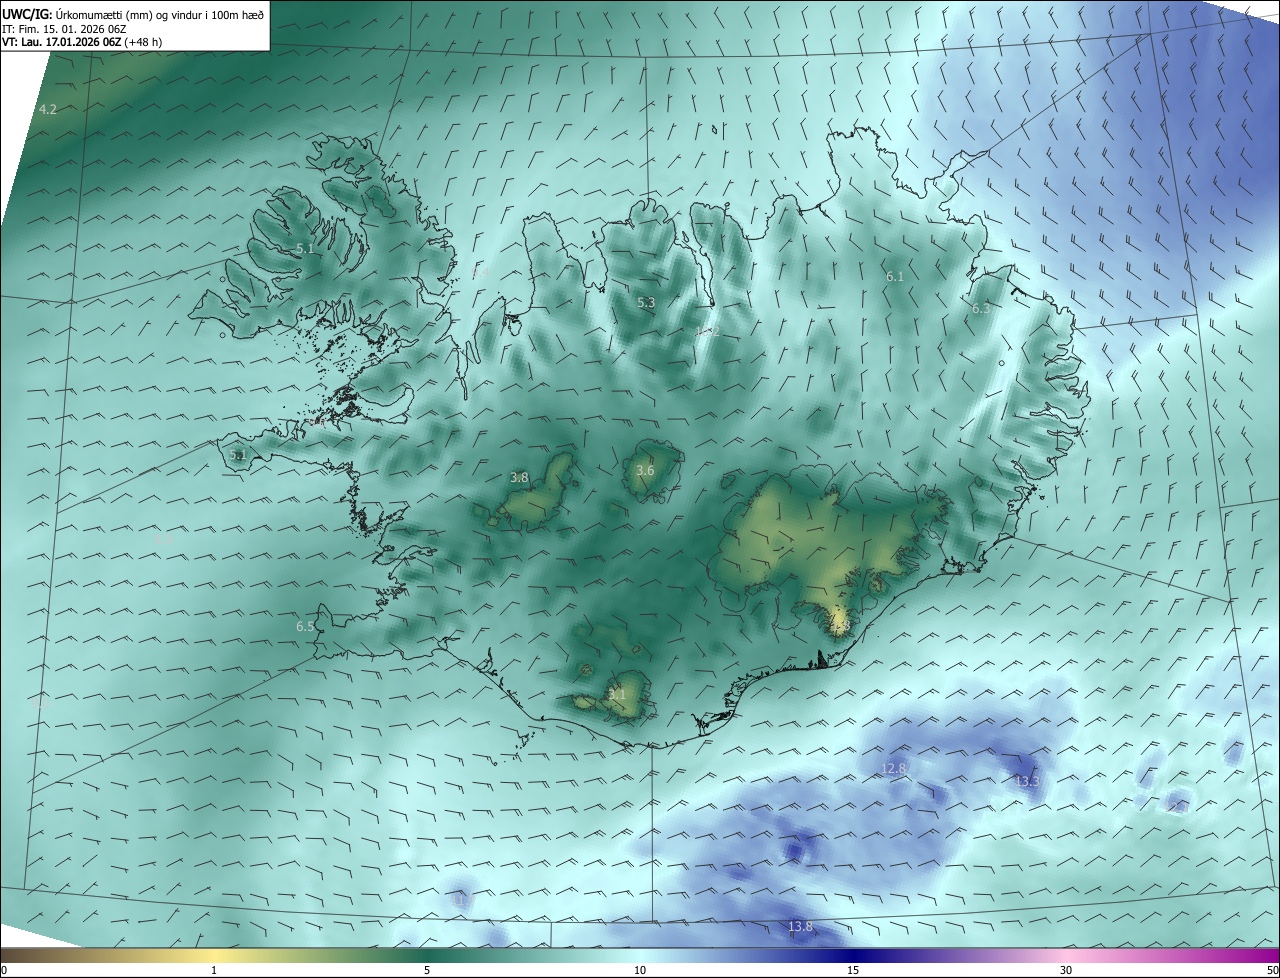Click the 13.8 value label near the legend
1280x978 pixels.
(x=800, y=927)
